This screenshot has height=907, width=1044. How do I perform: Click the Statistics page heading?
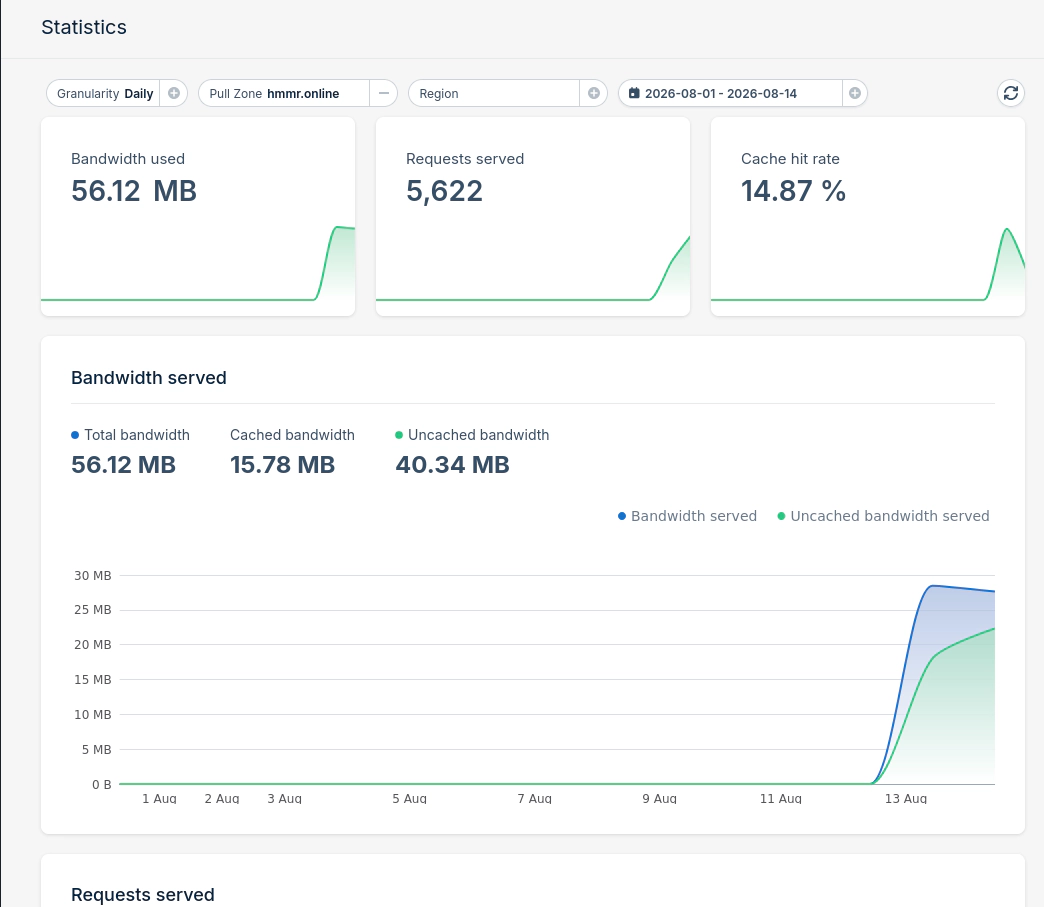click(x=84, y=27)
